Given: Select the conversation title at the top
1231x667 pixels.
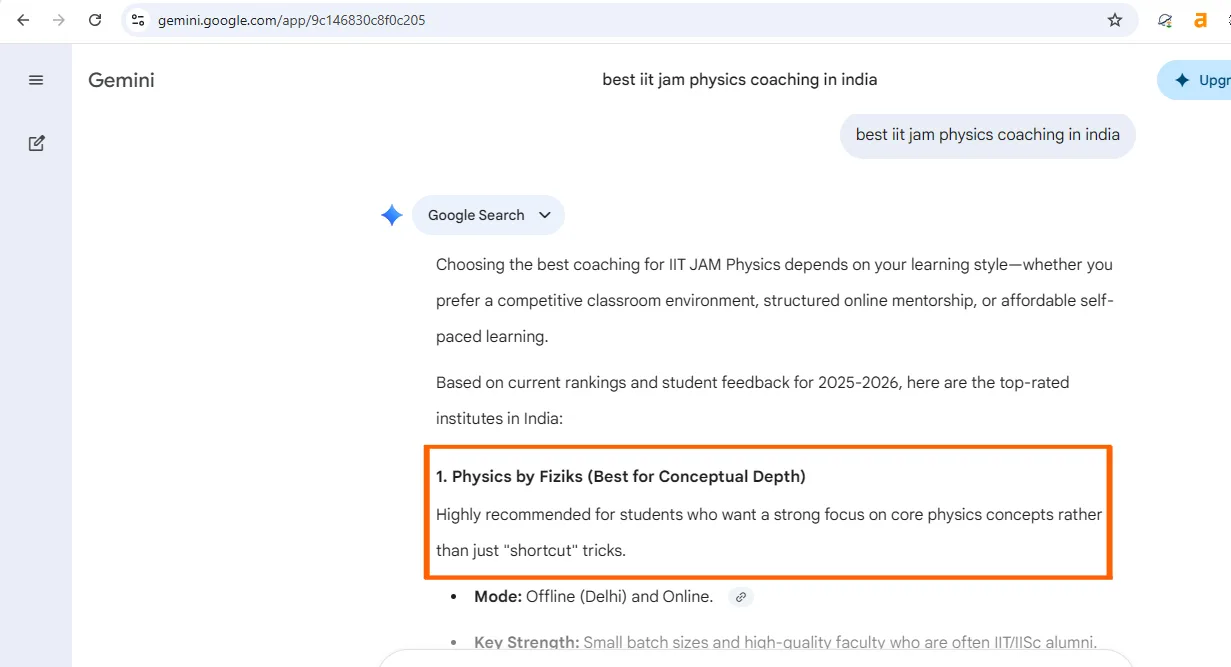Looking at the screenshot, I should pos(740,80).
